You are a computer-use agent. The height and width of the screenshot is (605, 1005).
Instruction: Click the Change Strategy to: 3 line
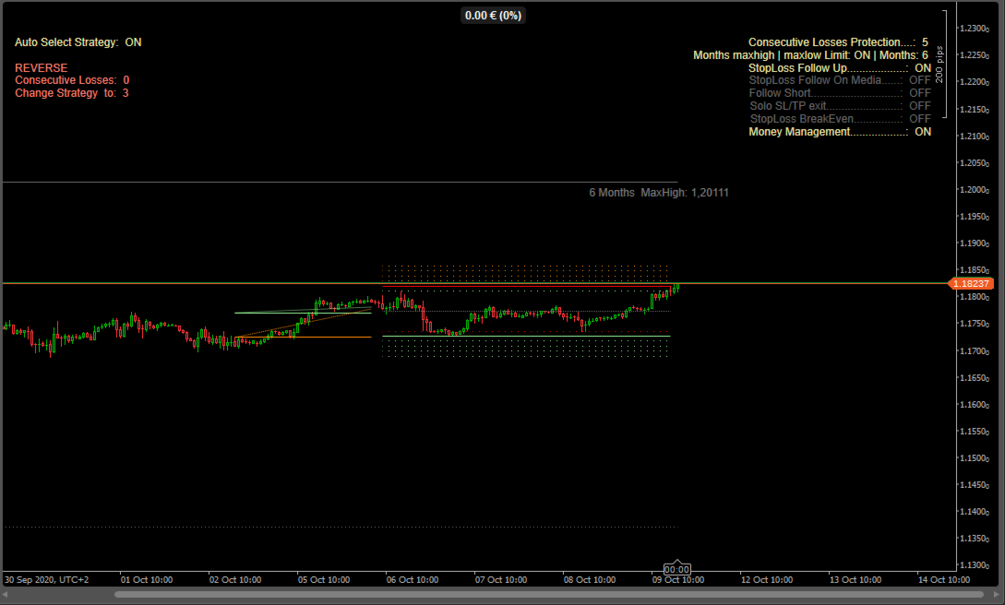tap(72, 93)
